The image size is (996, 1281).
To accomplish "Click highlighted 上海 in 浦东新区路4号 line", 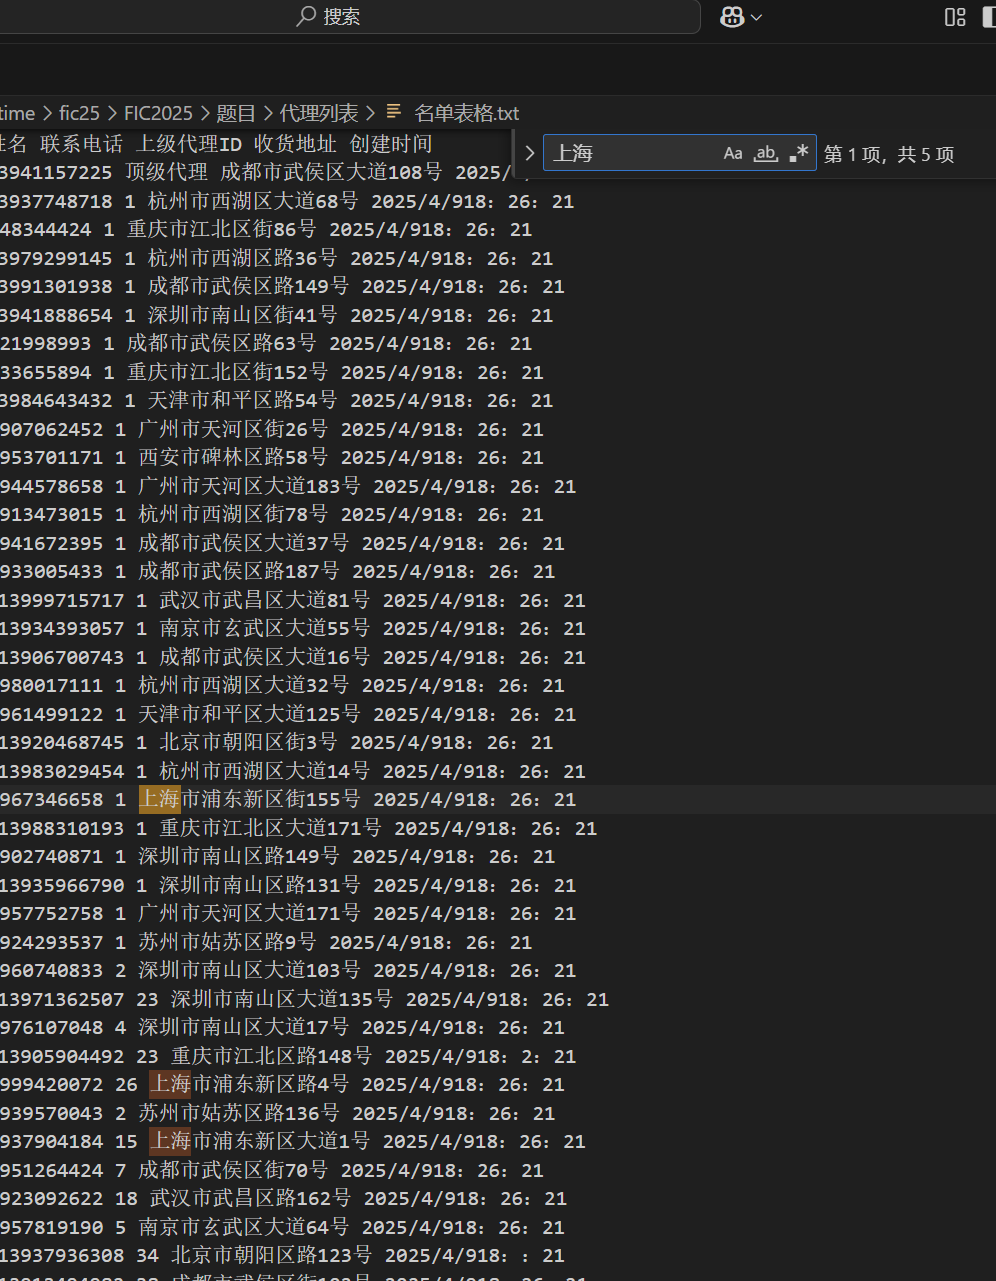I will click(x=170, y=1084).
